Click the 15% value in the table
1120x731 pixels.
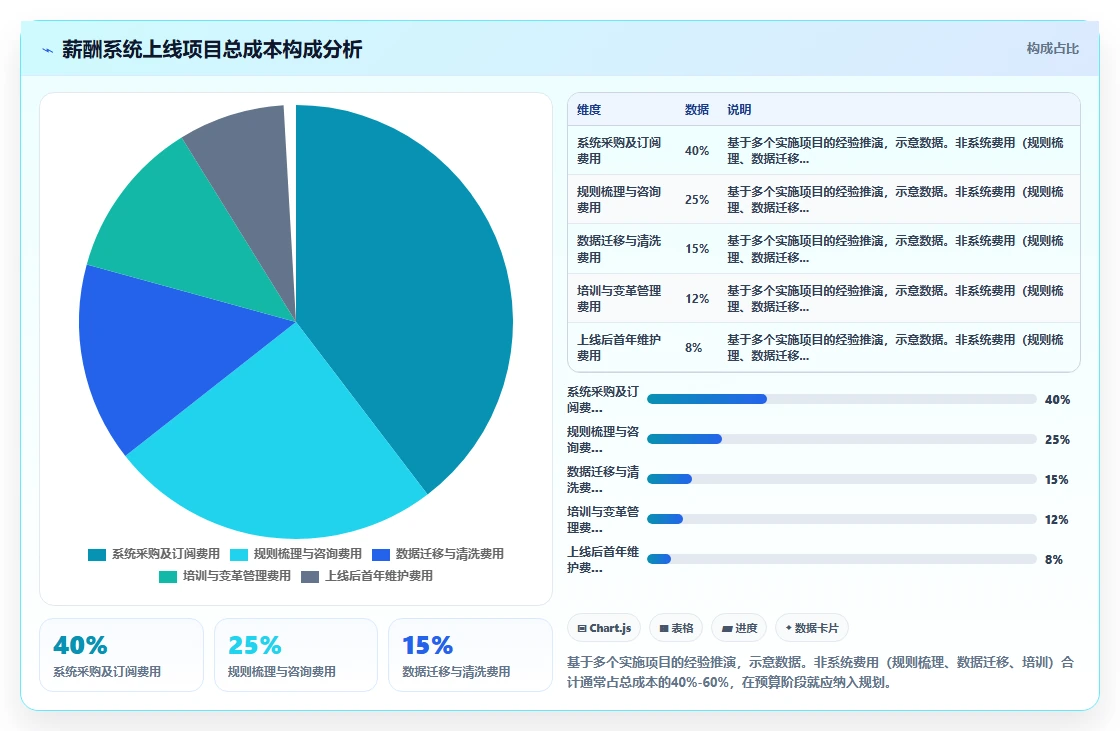(697, 249)
